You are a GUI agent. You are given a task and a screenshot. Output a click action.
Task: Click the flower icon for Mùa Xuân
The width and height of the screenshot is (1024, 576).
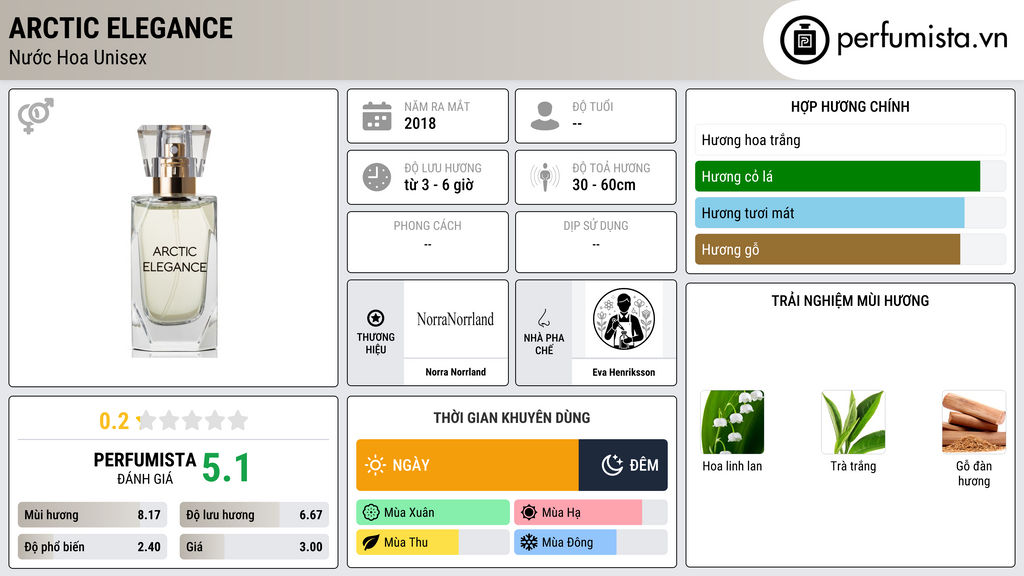pyautogui.click(x=371, y=513)
